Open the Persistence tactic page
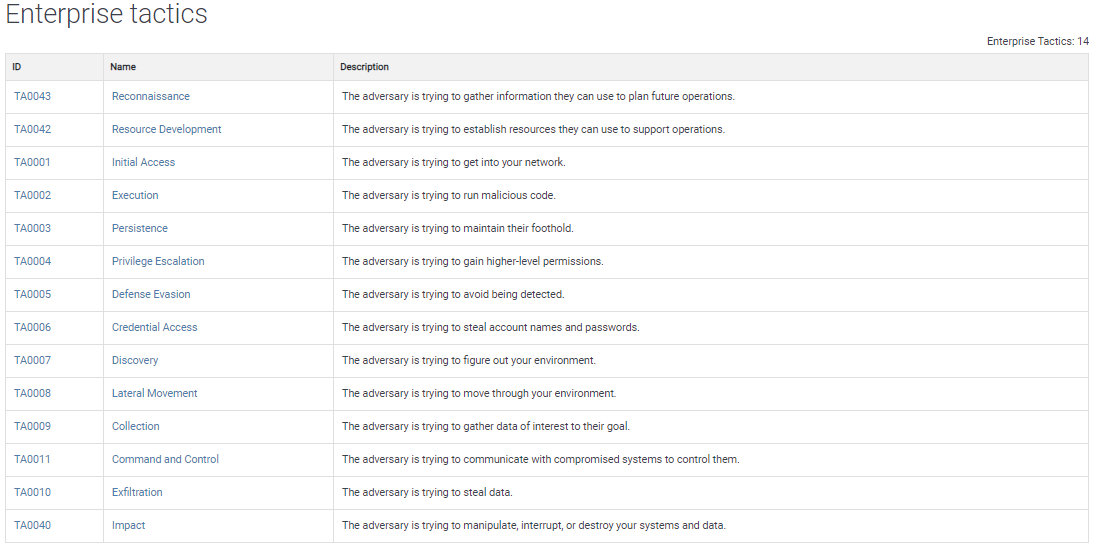Viewport: 1103px width, 550px height. [139, 229]
